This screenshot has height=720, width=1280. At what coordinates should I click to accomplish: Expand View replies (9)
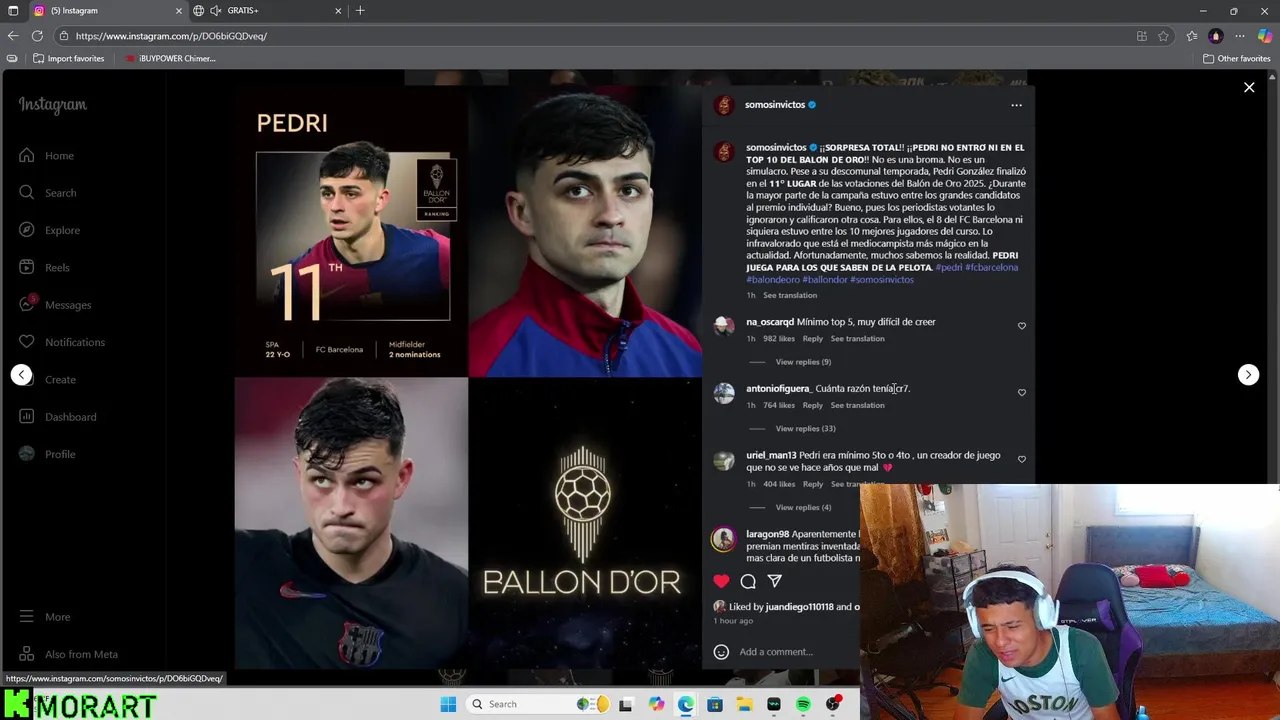803,362
